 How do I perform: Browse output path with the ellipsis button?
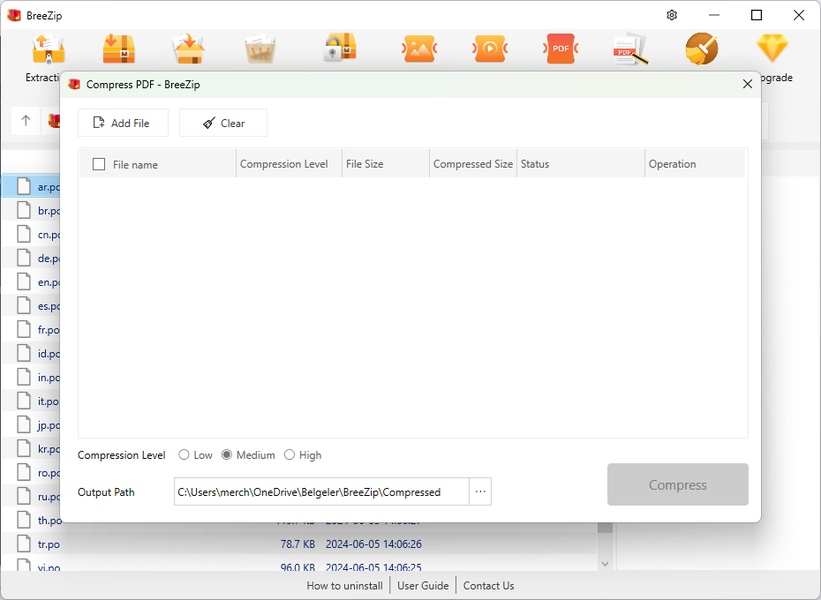[480, 492]
